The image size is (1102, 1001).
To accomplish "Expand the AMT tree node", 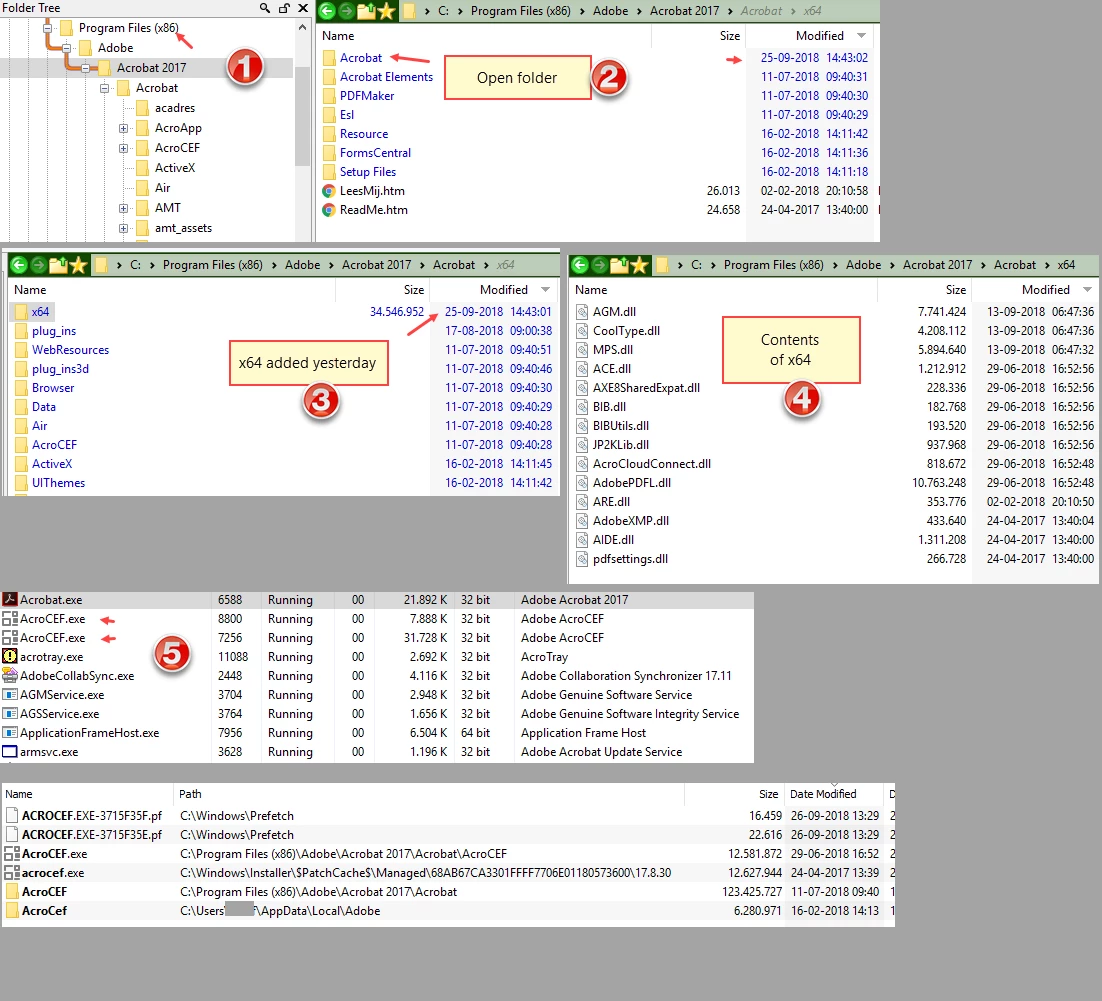I will (123, 208).
